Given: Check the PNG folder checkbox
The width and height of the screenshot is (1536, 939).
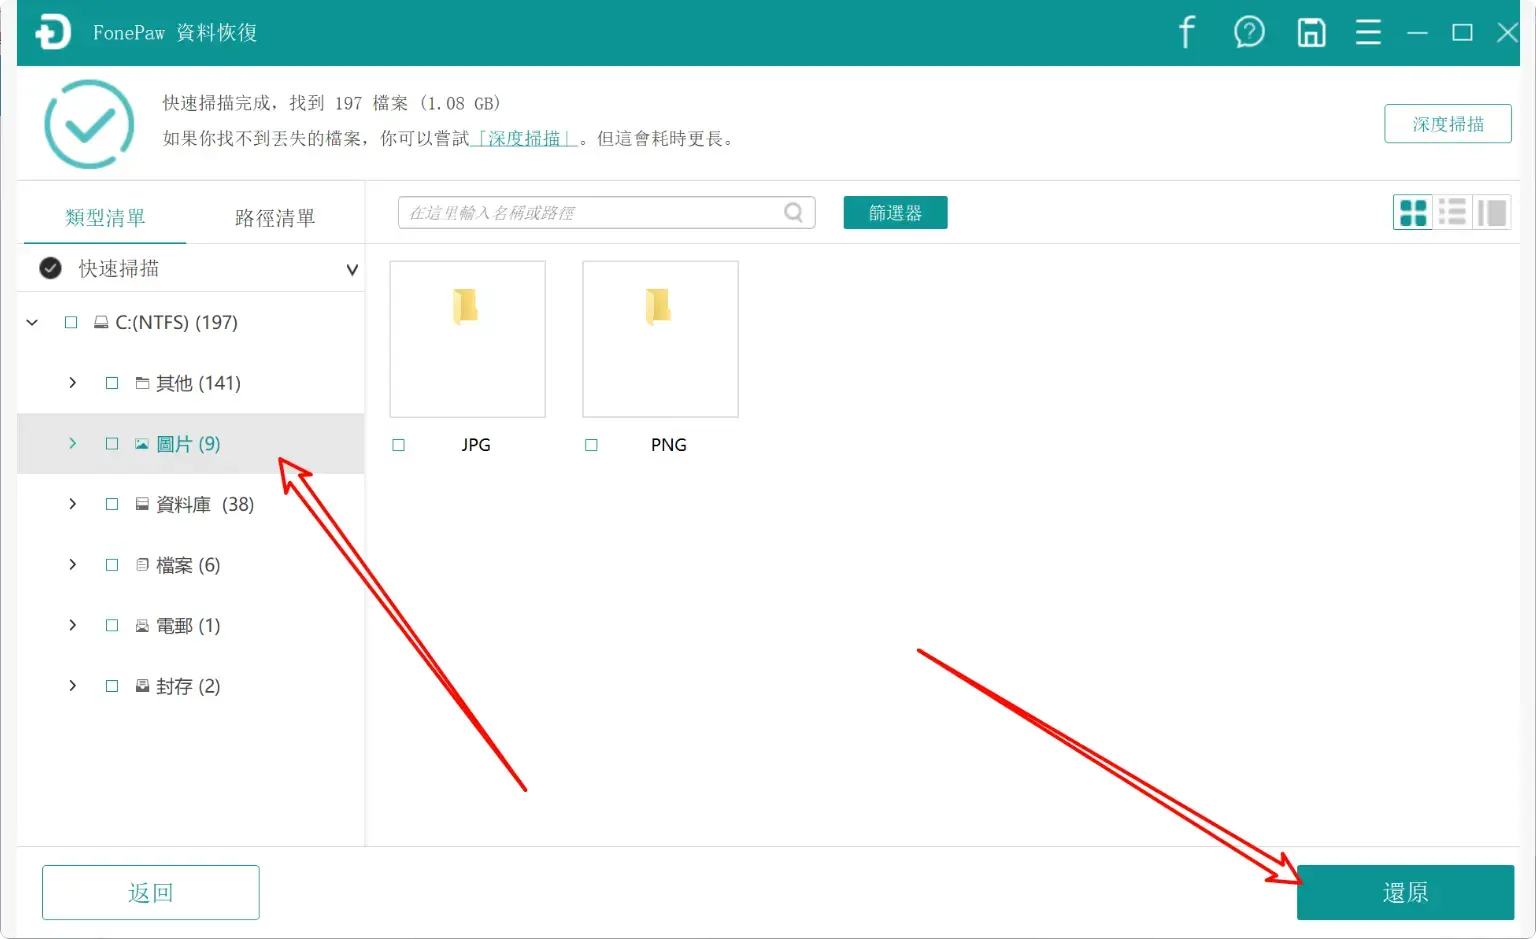Looking at the screenshot, I should coord(591,445).
